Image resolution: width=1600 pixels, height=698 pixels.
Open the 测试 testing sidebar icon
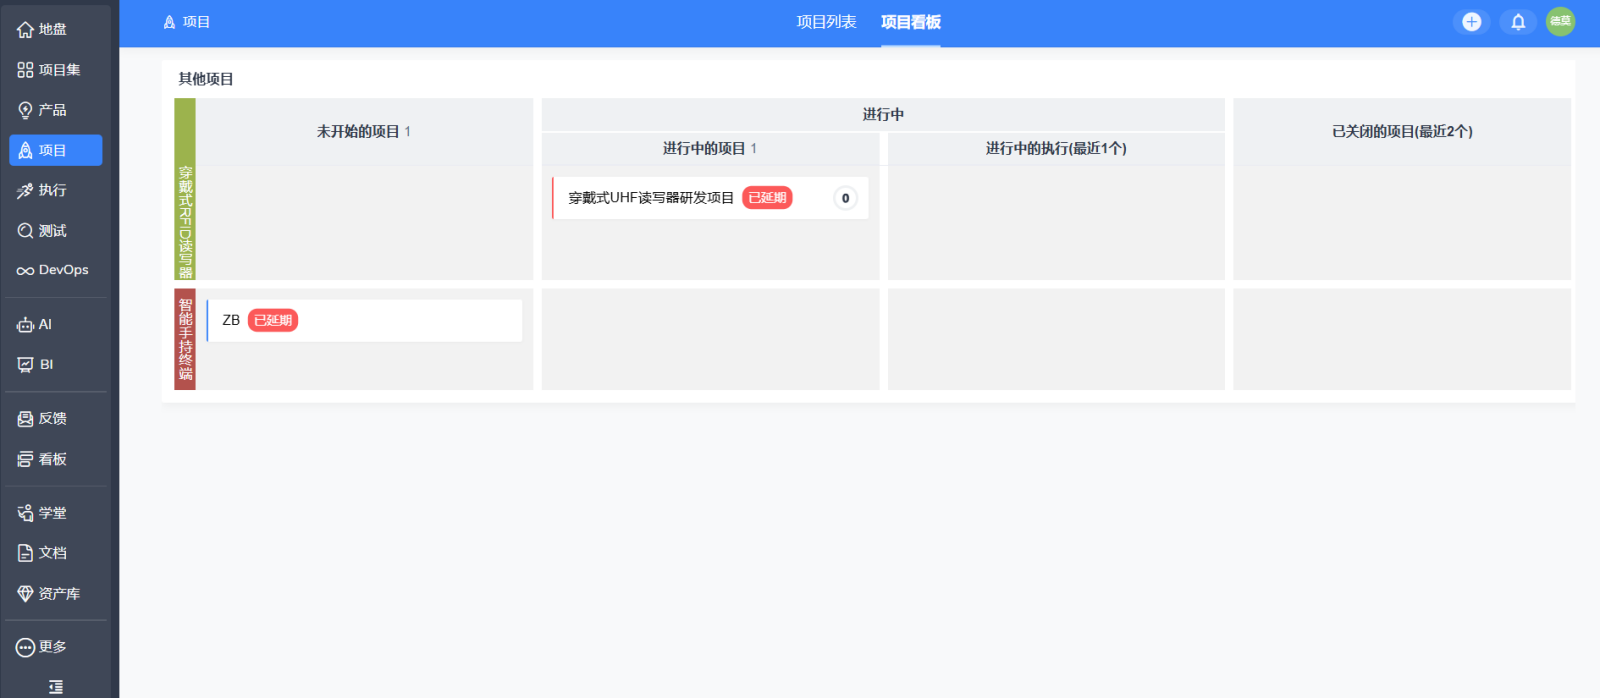pyautogui.click(x=26, y=231)
